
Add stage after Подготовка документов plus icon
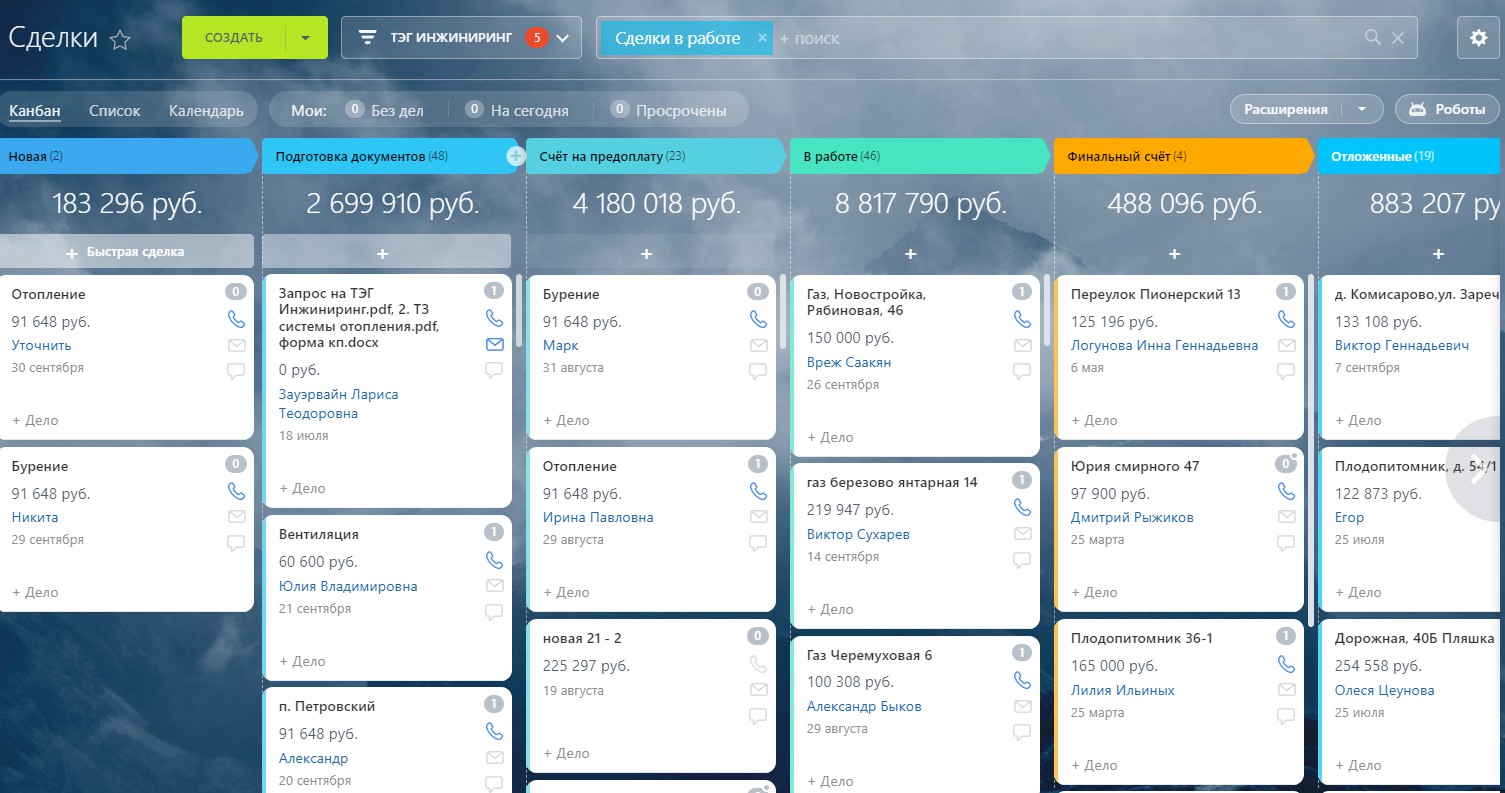click(x=516, y=156)
